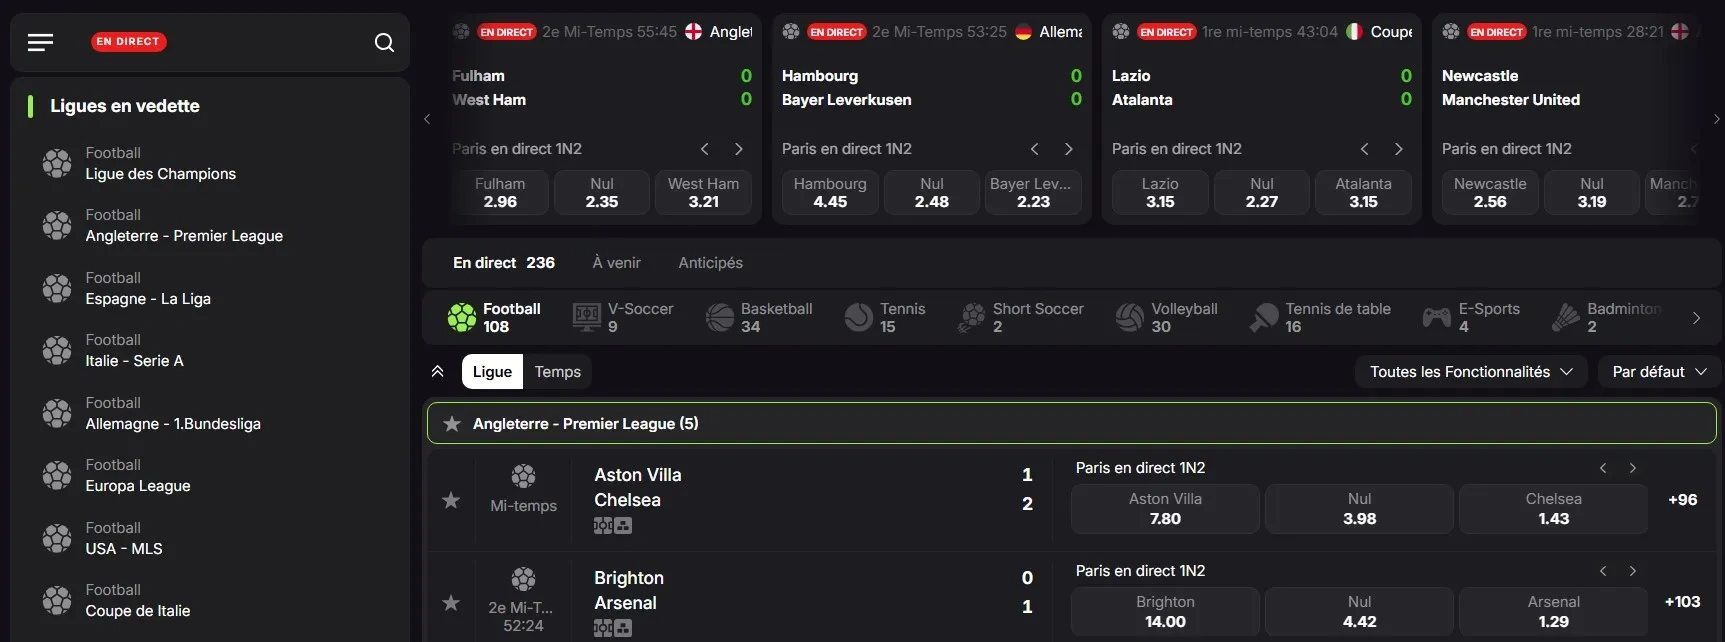Viewport: 1725px width, 642px height.
Task: Show more Aston Villa markets +96
Action: point(1682,500)
